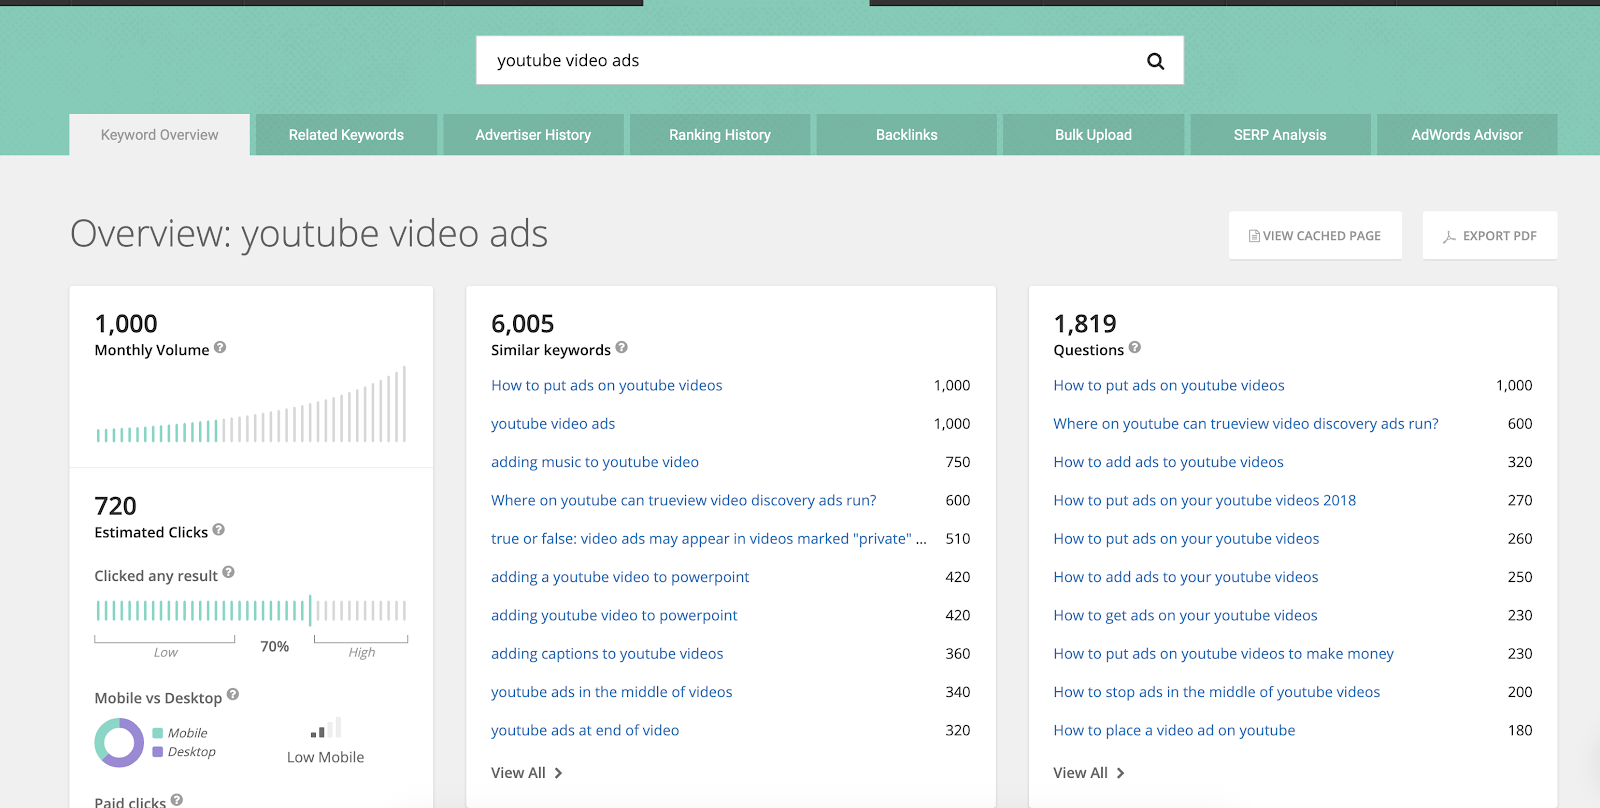Open 'How to get ads on your youtube videos'
The width and height of the screenshot is (1600, 808).
click(1185, 616)
